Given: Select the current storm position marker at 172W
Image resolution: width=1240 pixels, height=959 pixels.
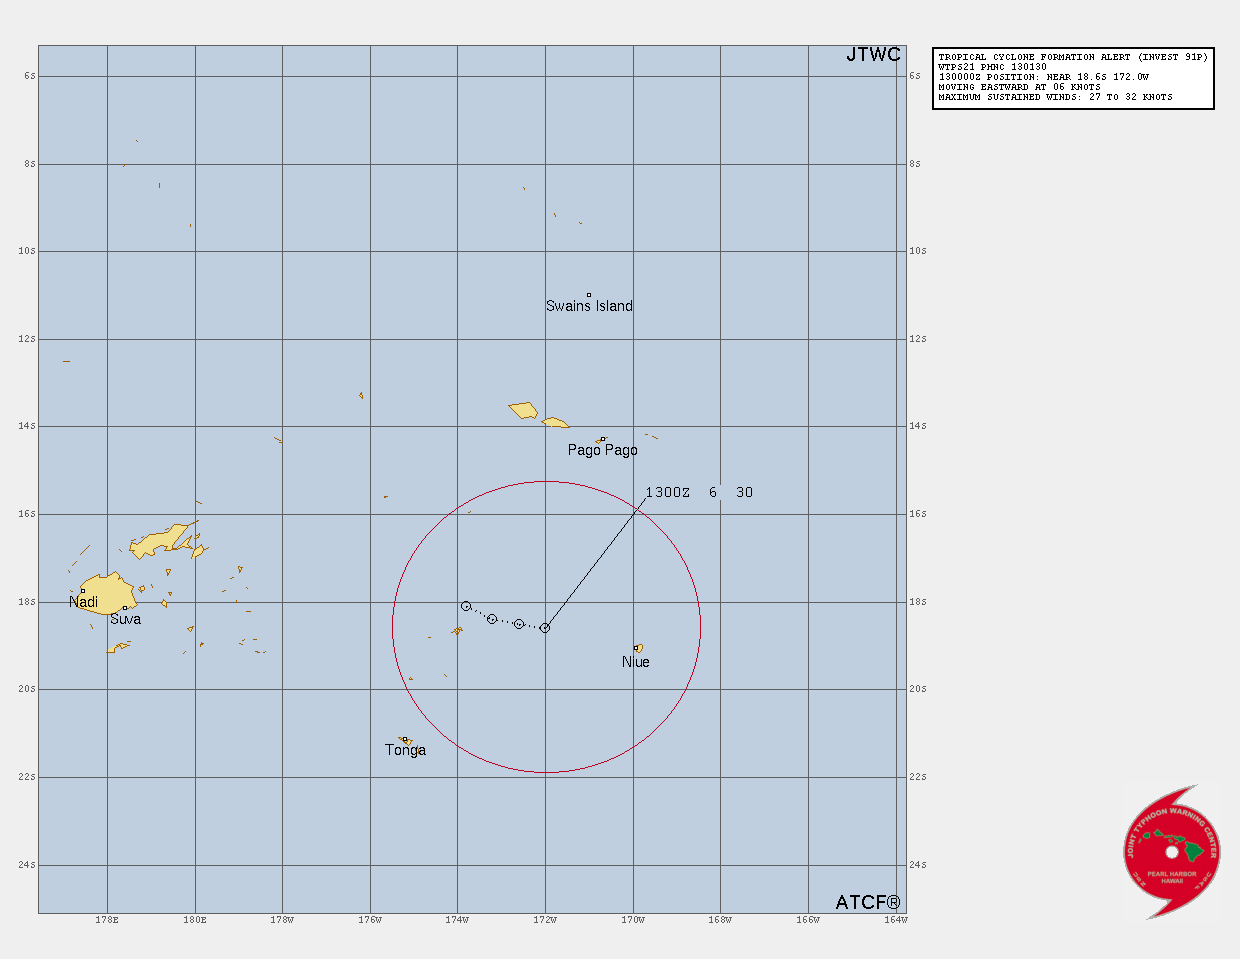Looking at the screenshot, I should click(545, 628).
